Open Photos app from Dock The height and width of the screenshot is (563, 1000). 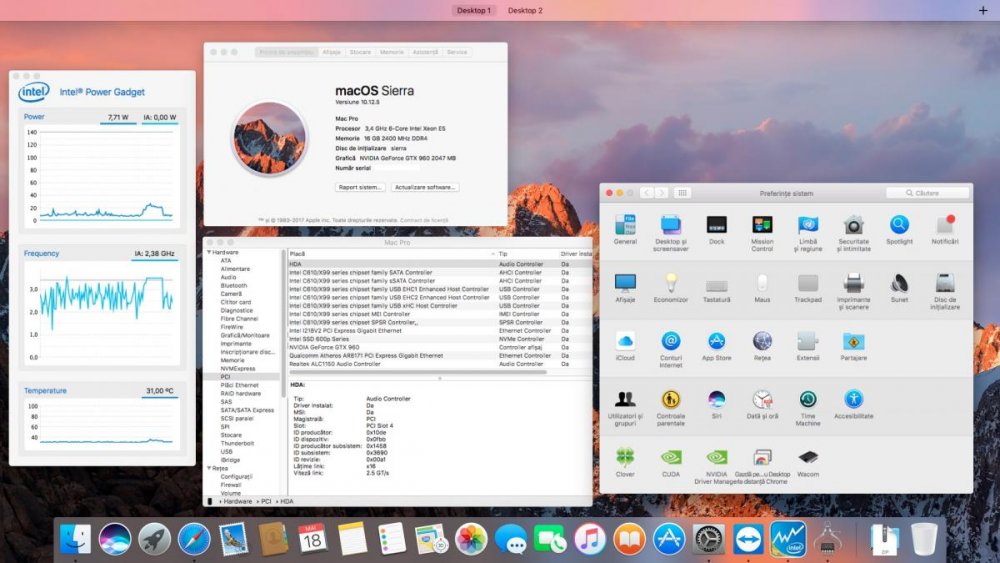click(471, 539)
